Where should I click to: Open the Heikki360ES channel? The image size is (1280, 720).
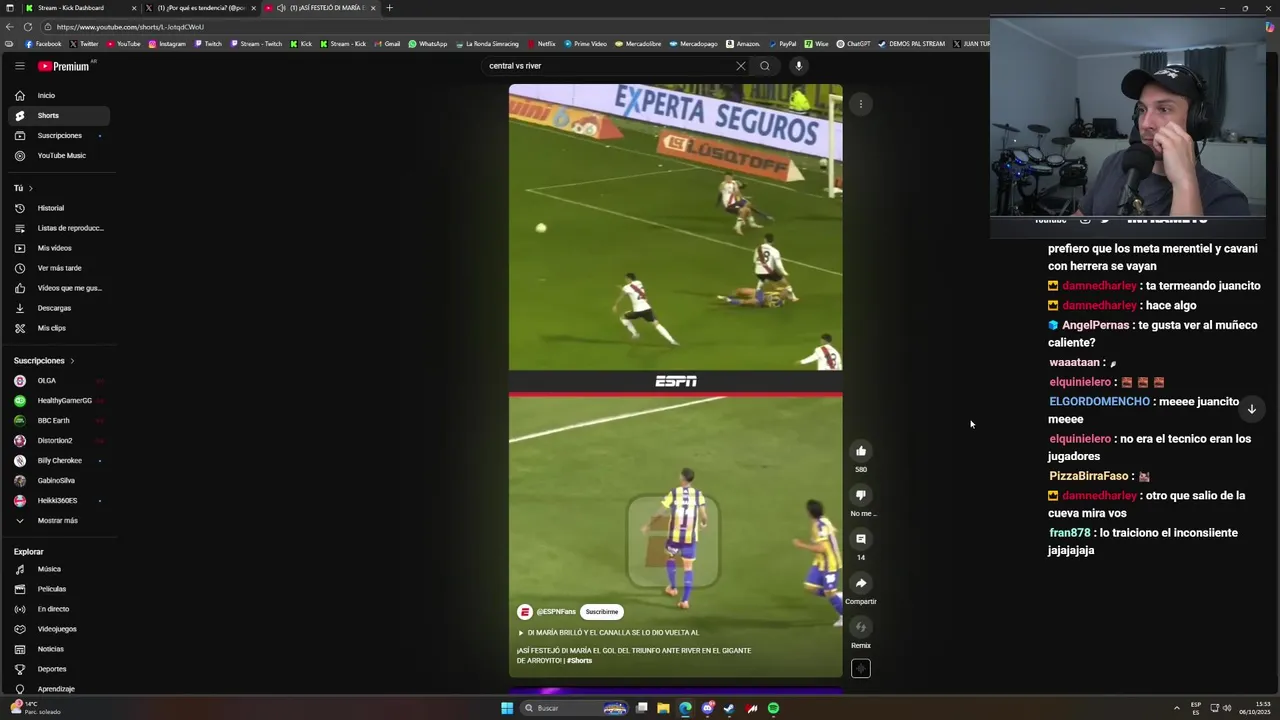tap(59, 500)
